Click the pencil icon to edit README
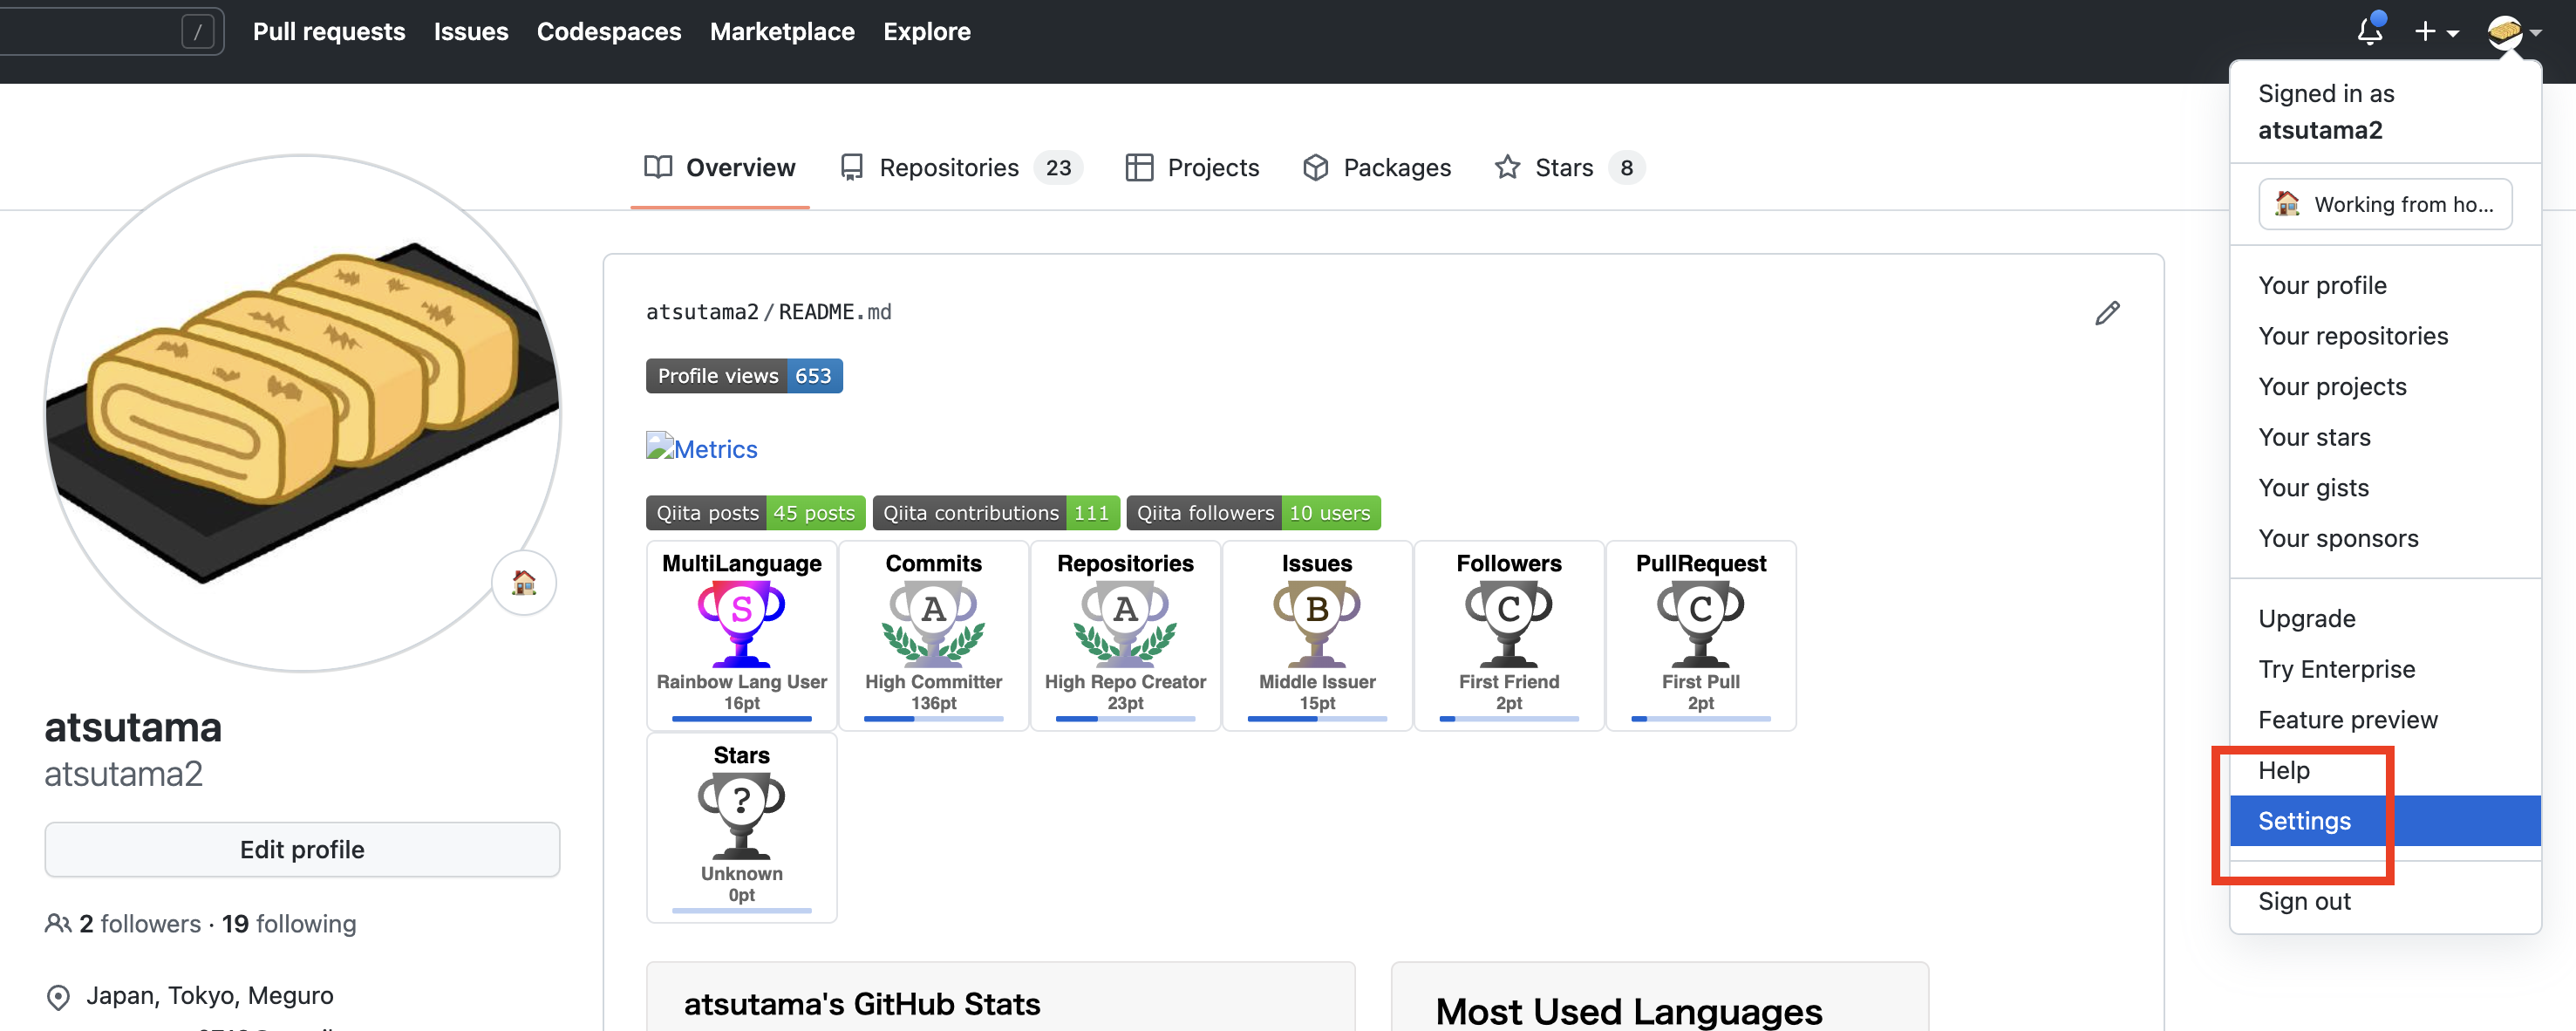Image resolution: width=2576 pixels, height=1031 pixels. coord(2107,313)
